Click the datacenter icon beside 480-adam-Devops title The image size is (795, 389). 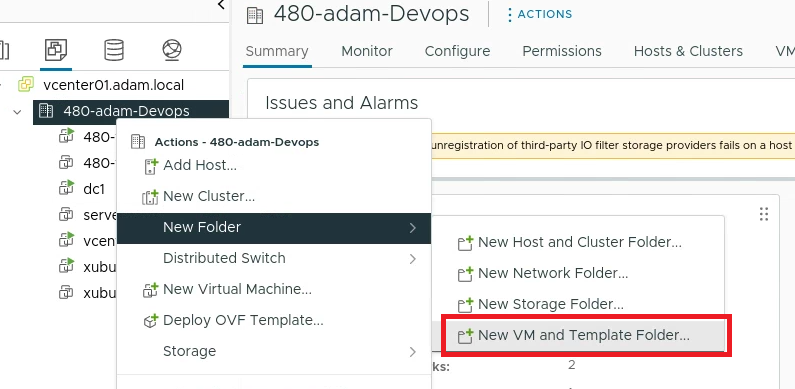[255, 15]
